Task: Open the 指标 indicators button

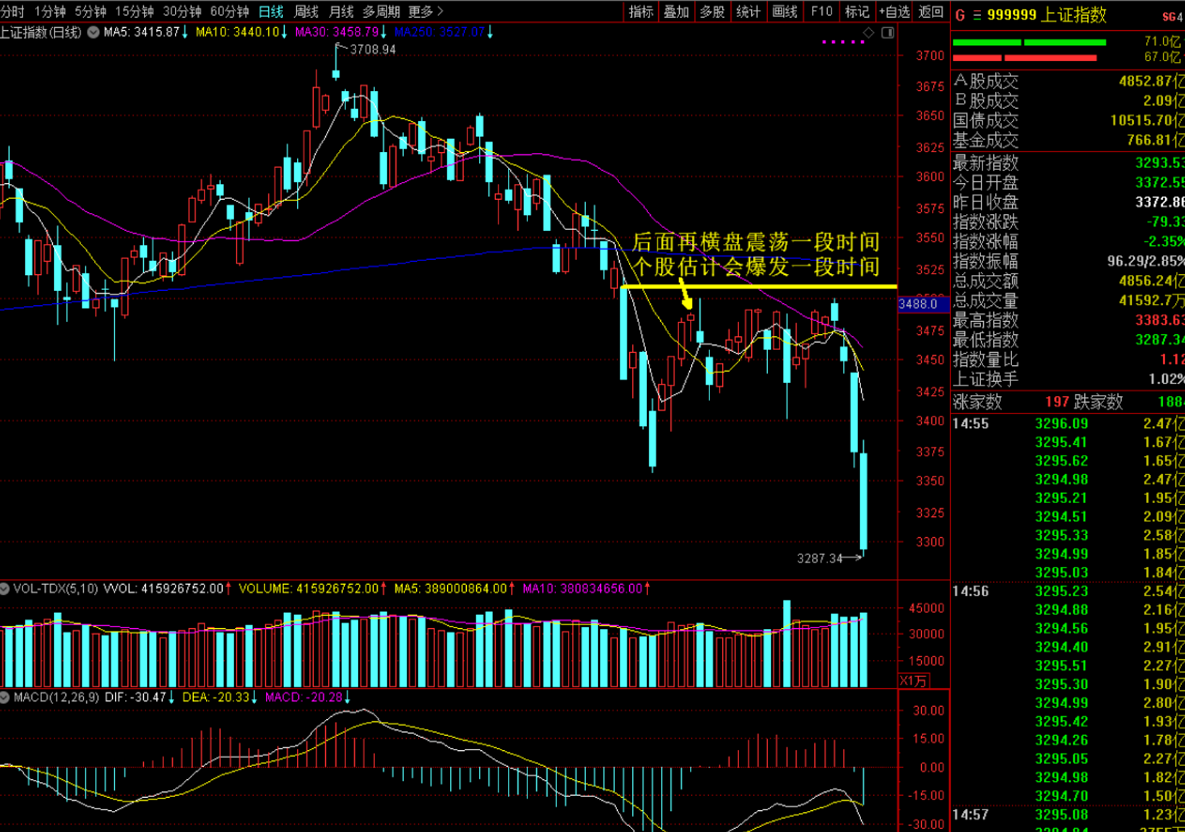Action: pos(641,12)
